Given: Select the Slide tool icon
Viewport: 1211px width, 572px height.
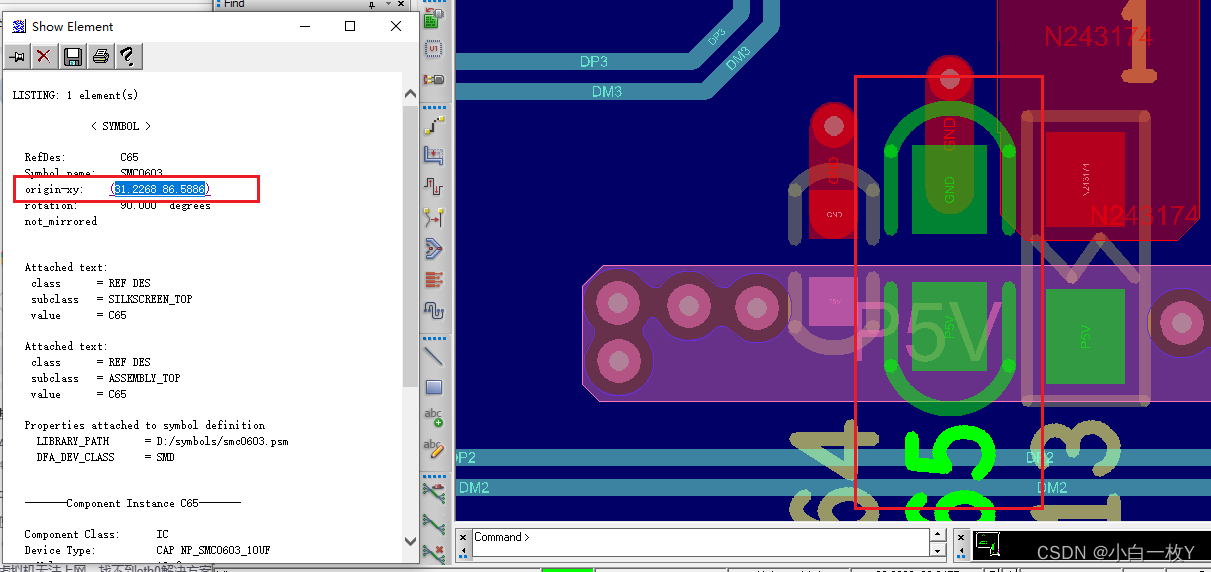Looking at the screenshot, I should 434,156.
